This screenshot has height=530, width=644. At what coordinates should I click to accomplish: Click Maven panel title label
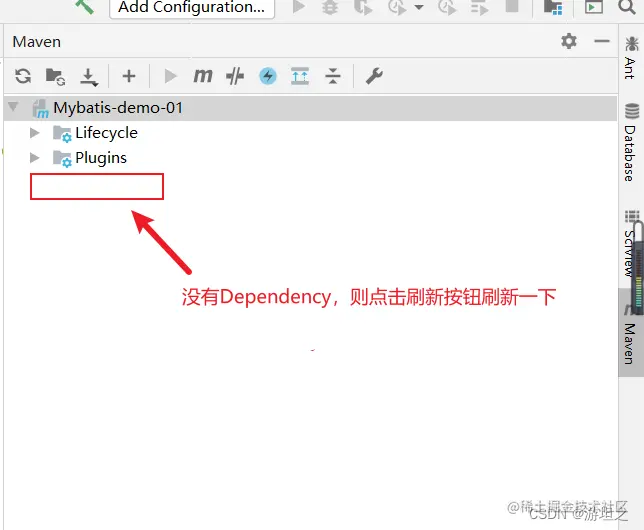(37, 42)
